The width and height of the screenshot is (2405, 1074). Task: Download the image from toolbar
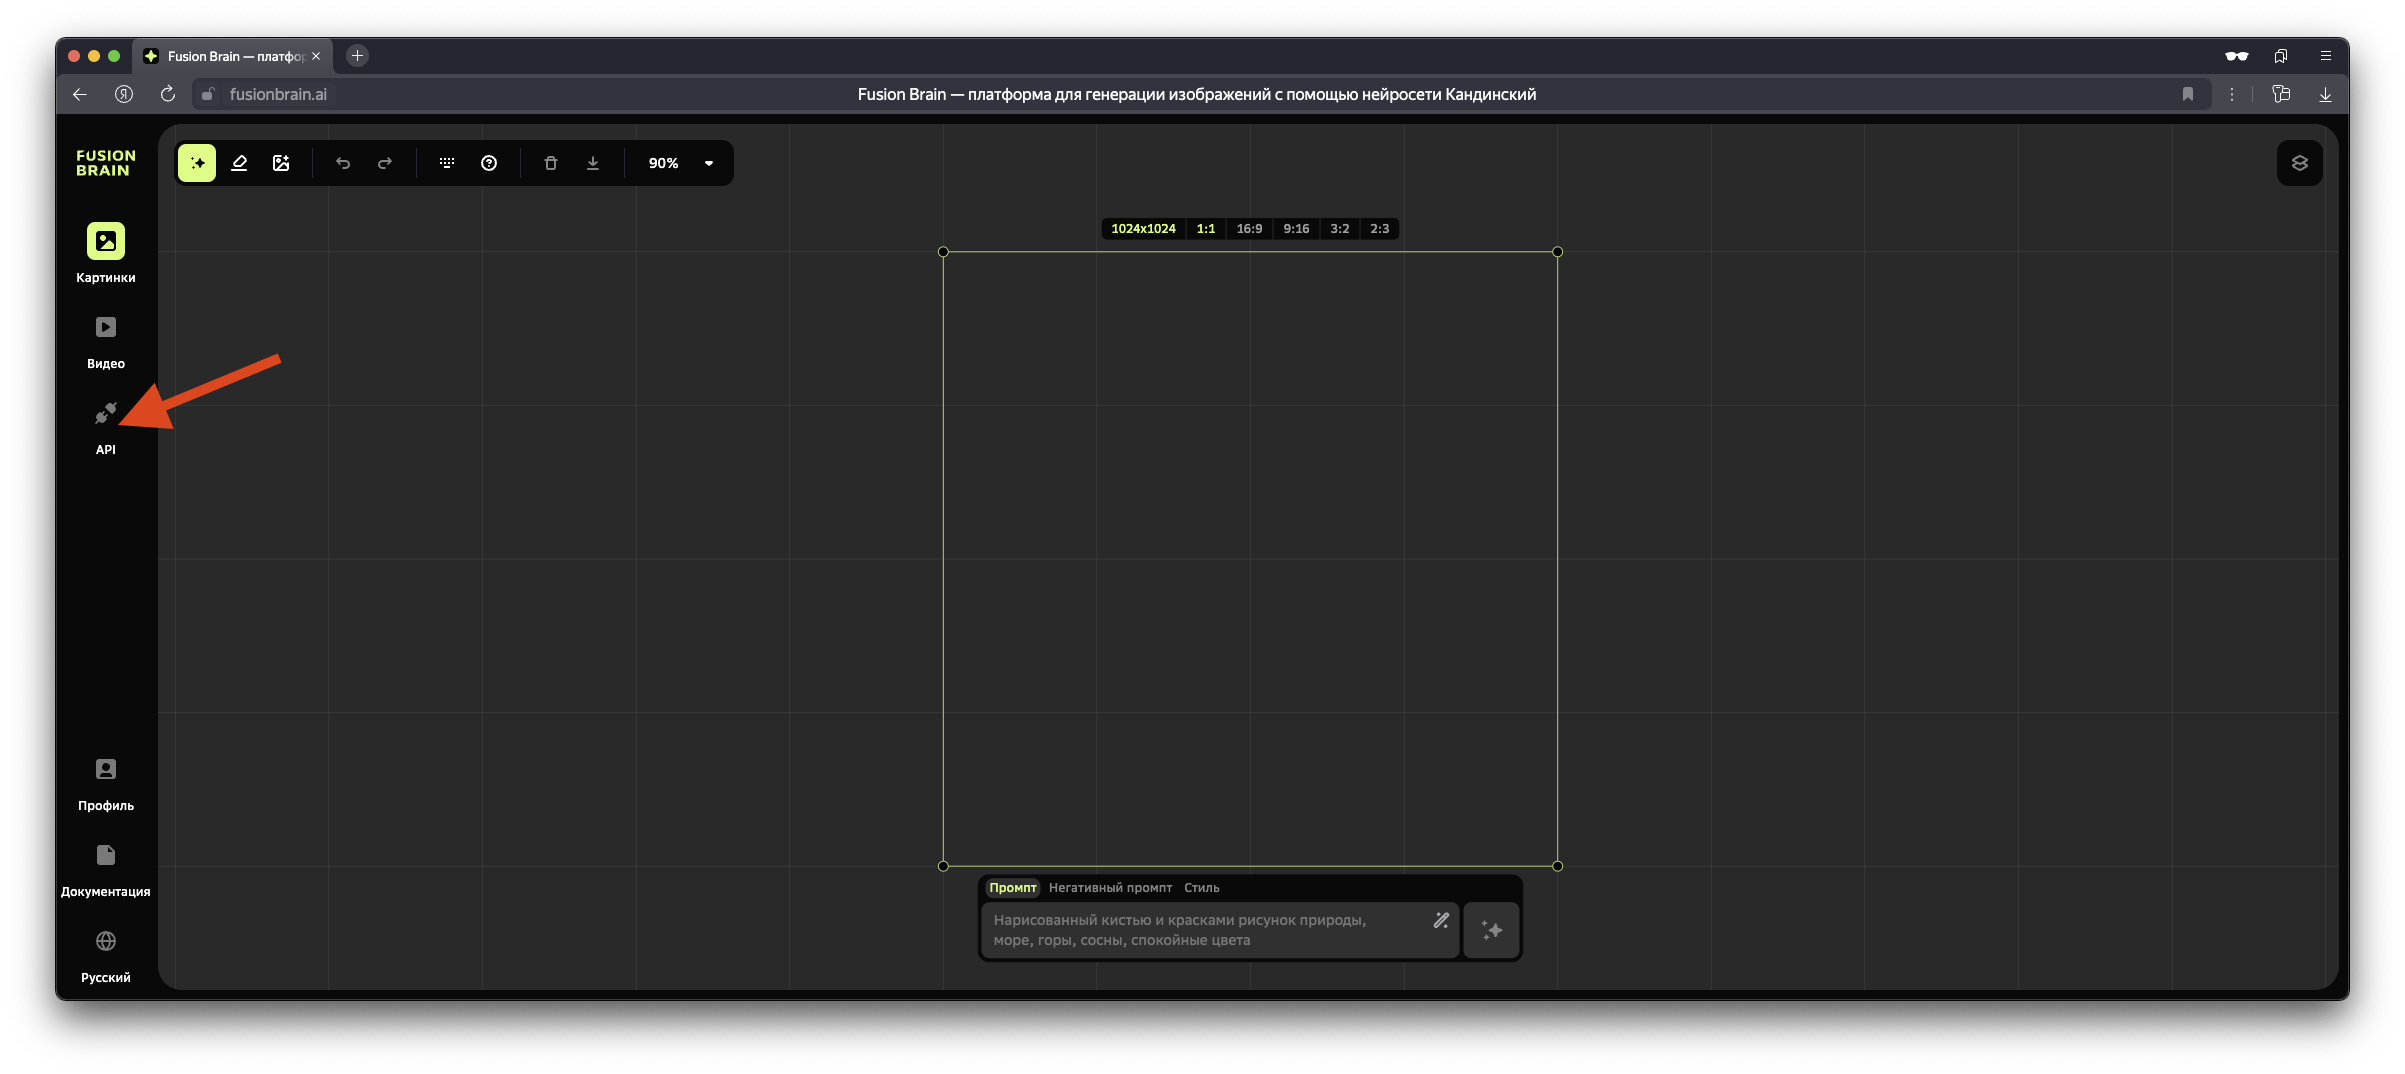pos(593,163)
